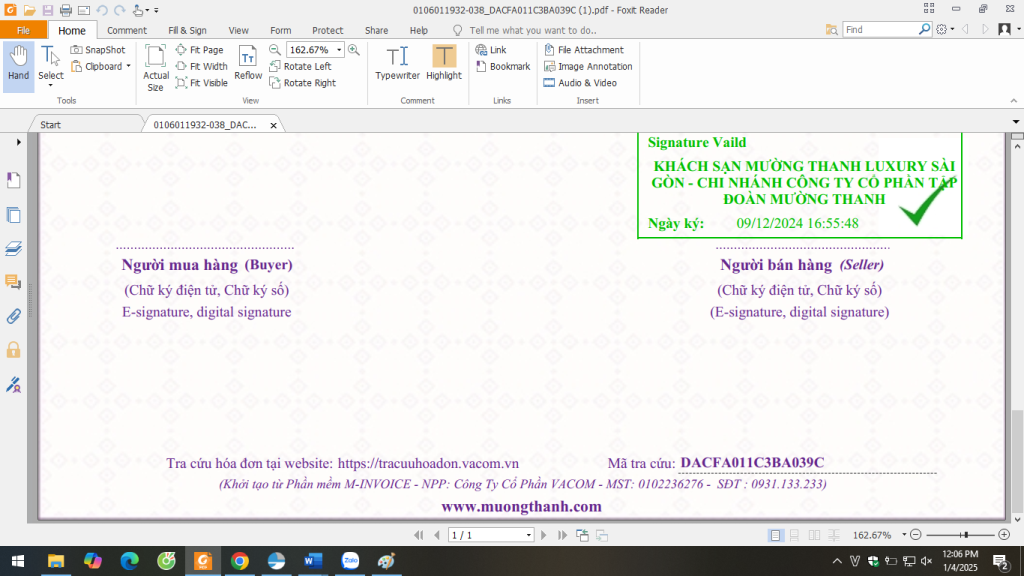Screen dimensions: 1024x576
Task: Open the Share ribbon tab
Action: click(376, 30)
